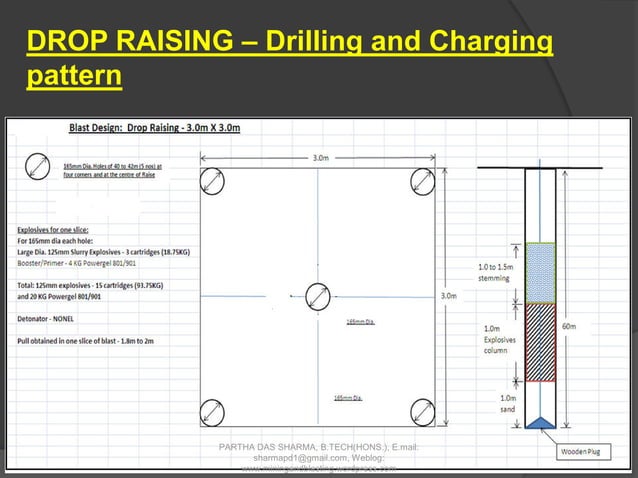Click the author credit 'PARTHA DAS SHARMA, B.TECH(HONS.)'
This screenshot has width=638, height=478.
pyautogui.click(x=304, y=447)
